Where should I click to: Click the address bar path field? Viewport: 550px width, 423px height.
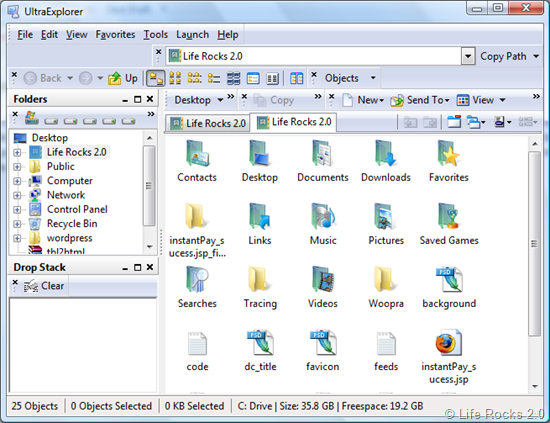tap(314, 56)
